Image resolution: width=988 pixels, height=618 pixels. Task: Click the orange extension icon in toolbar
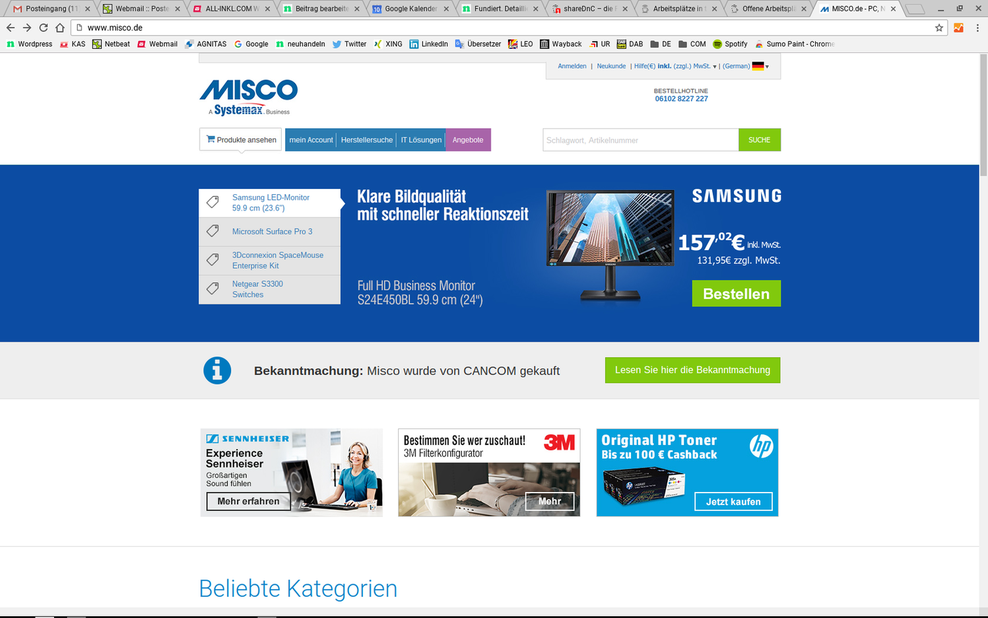click(x=958, y=28)
